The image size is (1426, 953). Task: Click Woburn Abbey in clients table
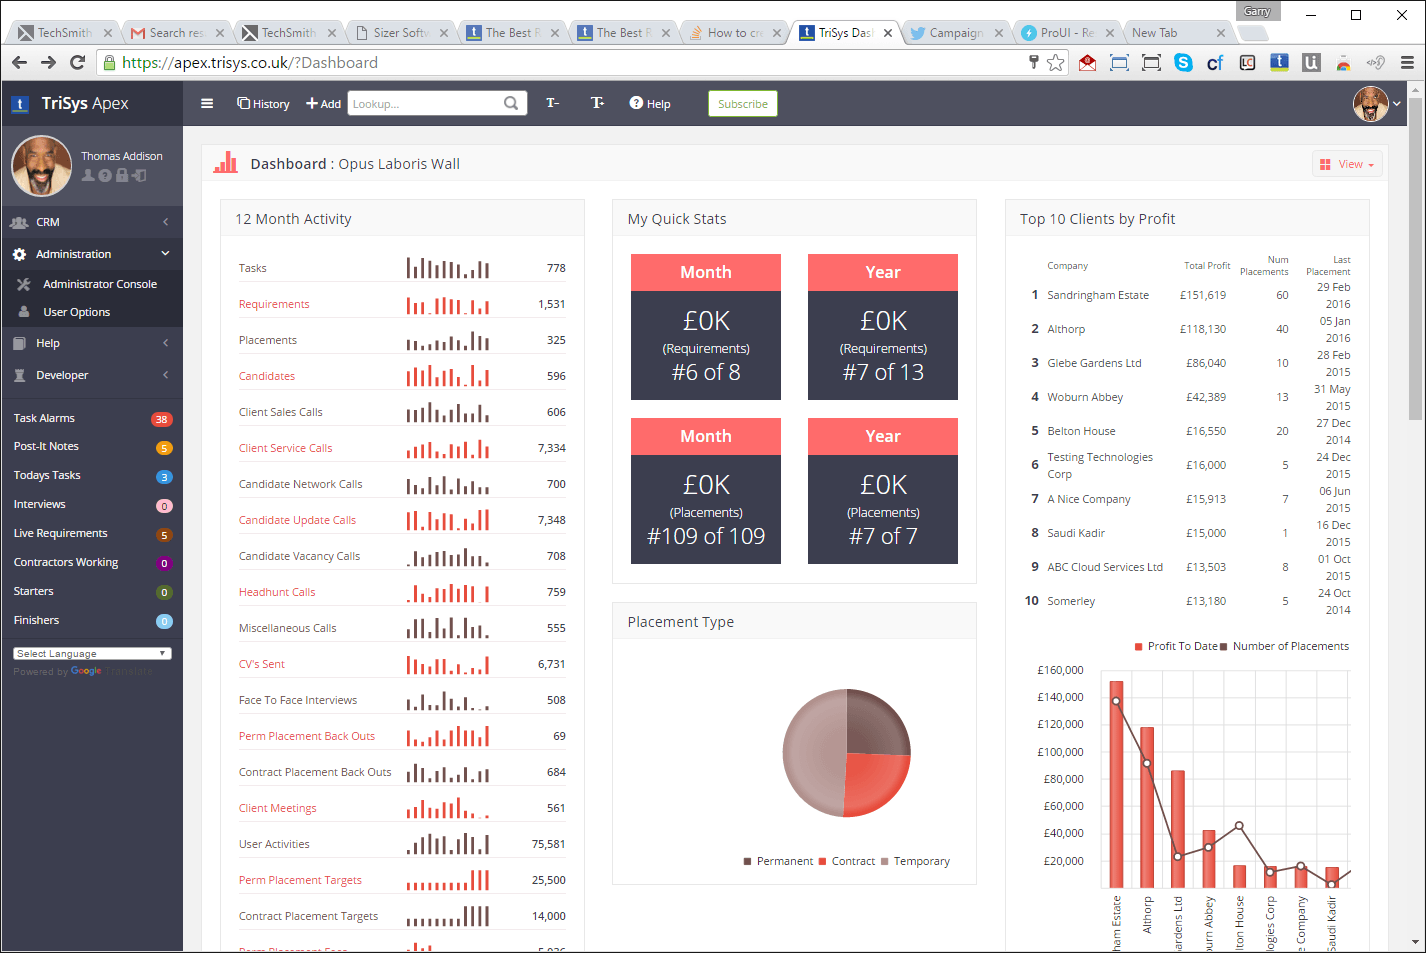click(1085, 397)
